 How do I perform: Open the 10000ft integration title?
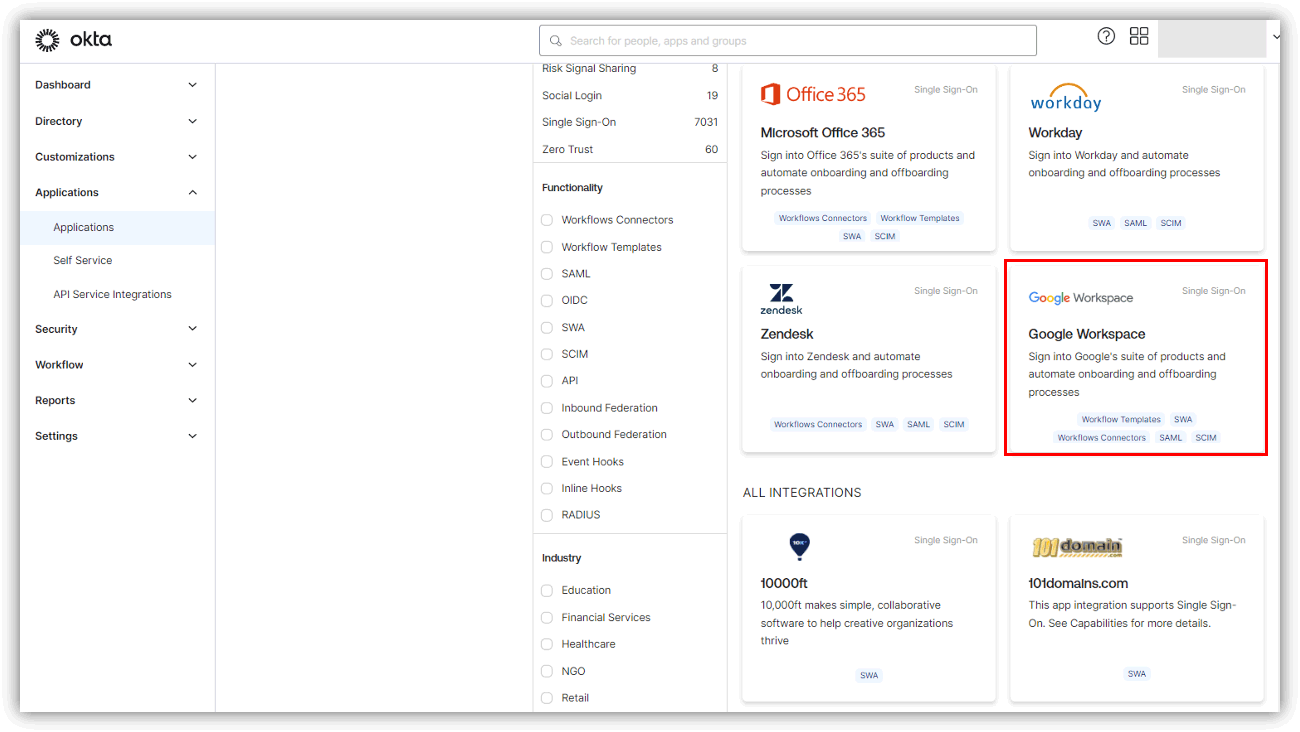point(786,583)
